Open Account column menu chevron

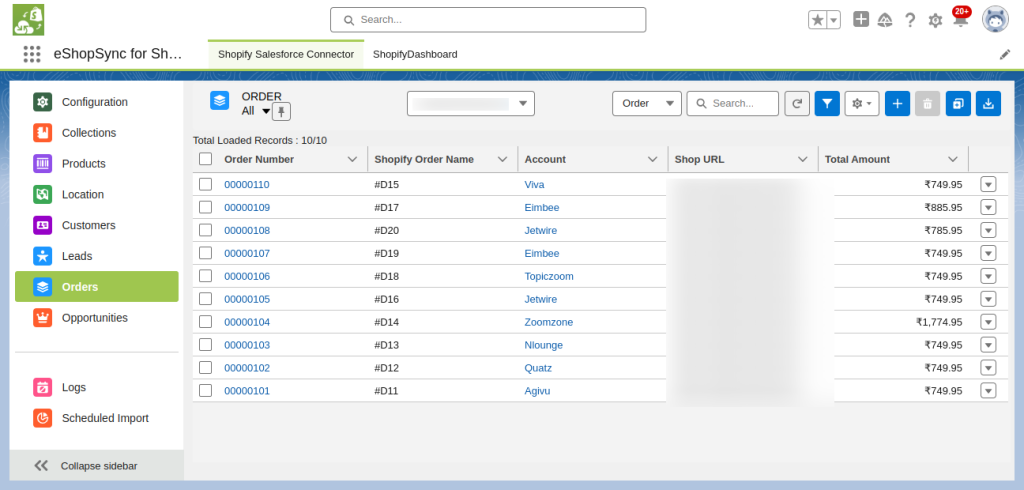[652, 159]
